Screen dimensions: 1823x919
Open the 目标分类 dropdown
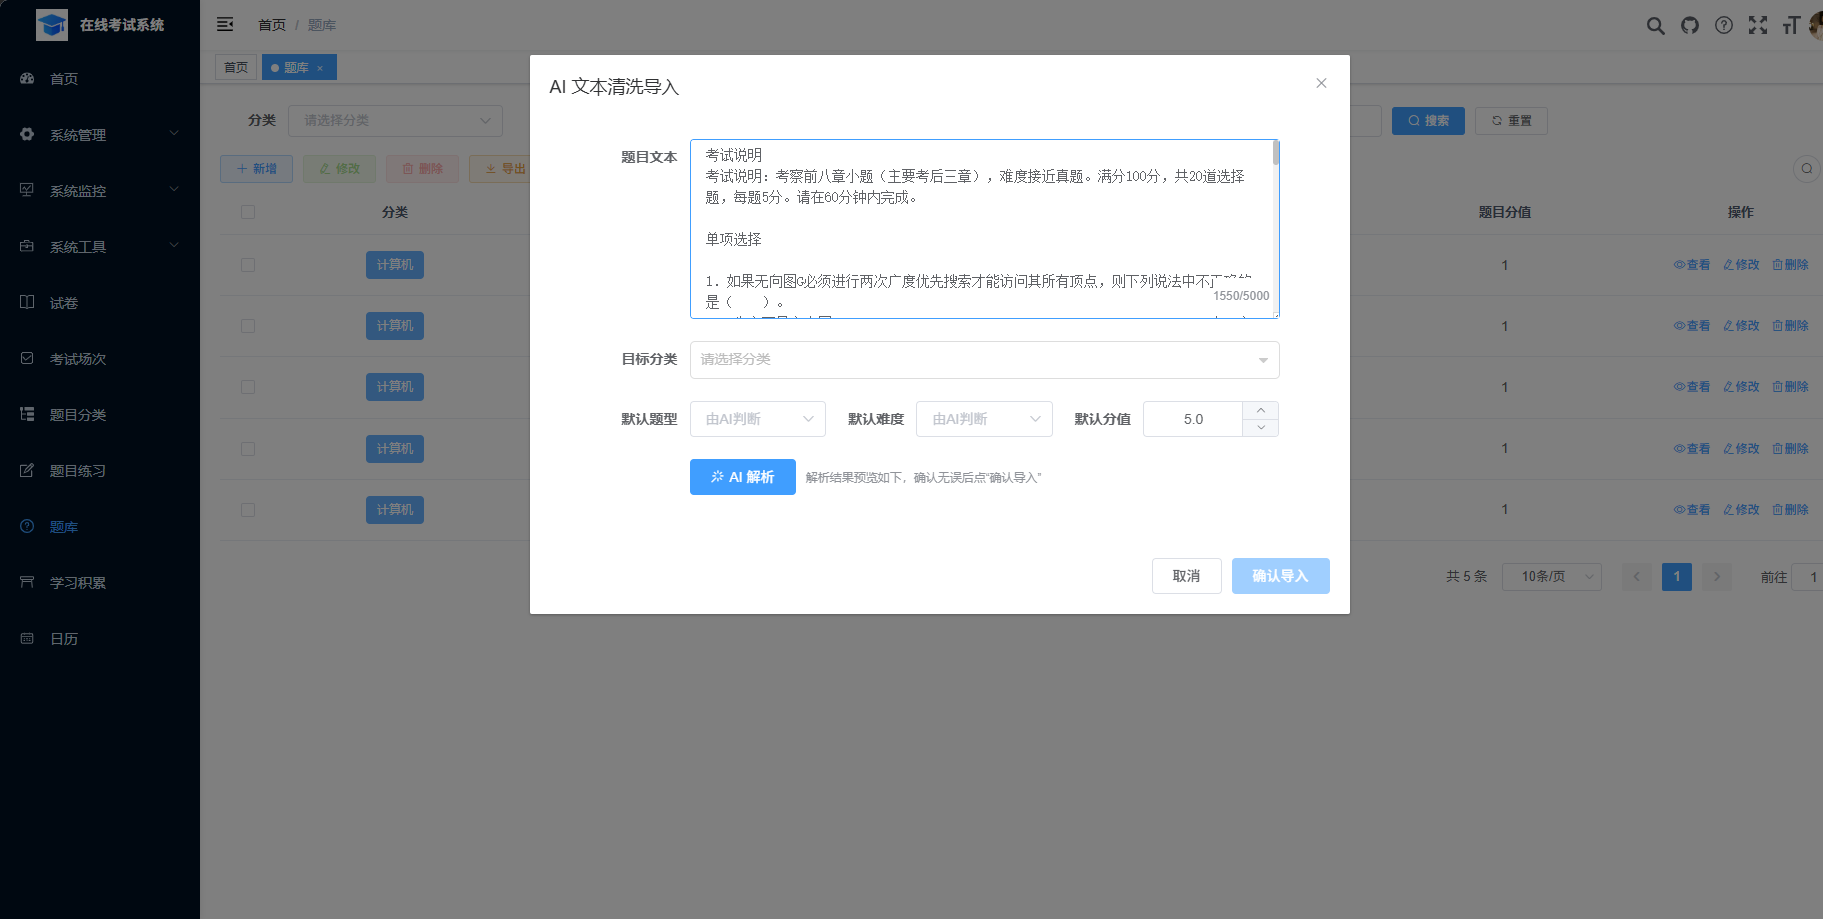[x=984, y=360]
